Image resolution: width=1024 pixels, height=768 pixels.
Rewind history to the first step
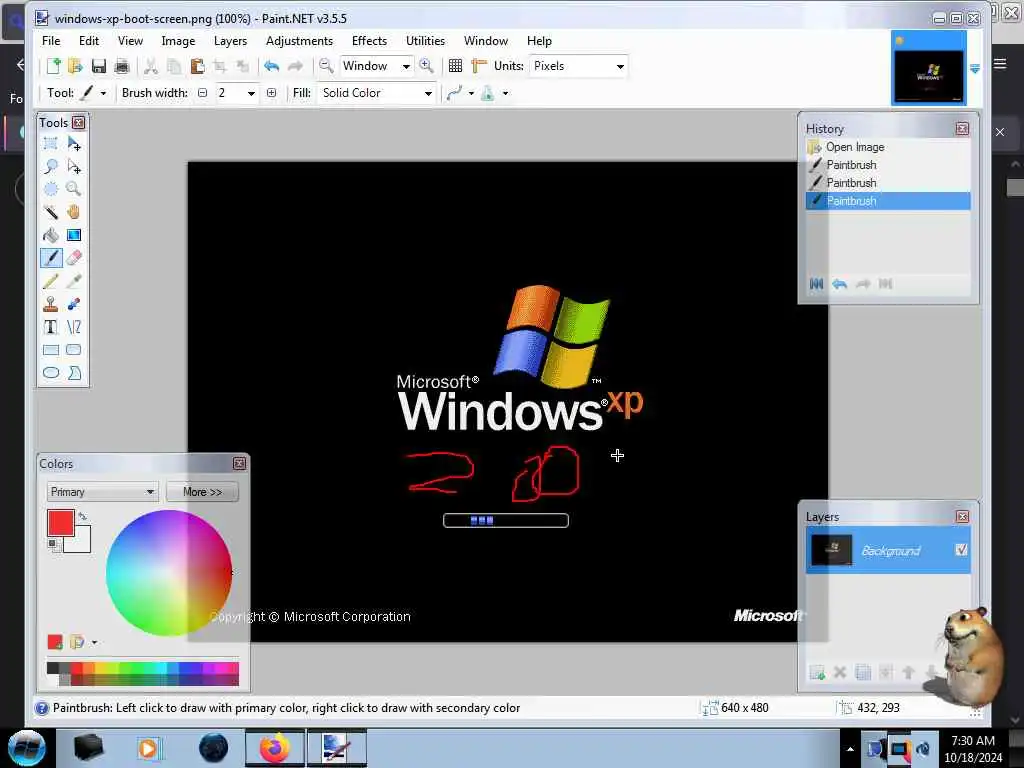(x=816, y=283)
